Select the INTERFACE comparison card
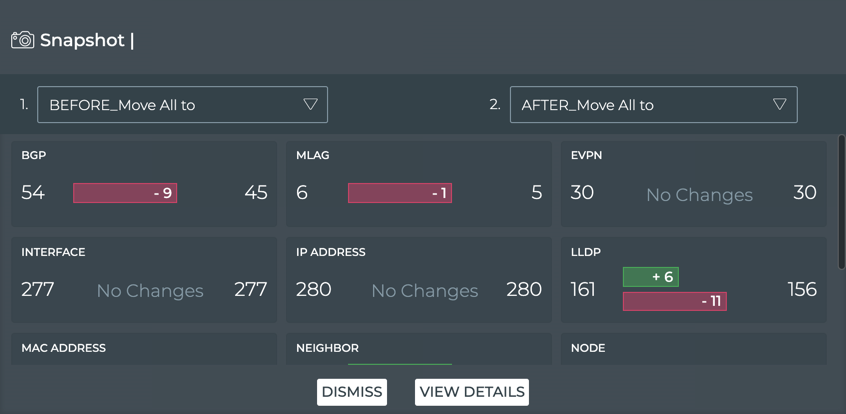 pos(144,280)
